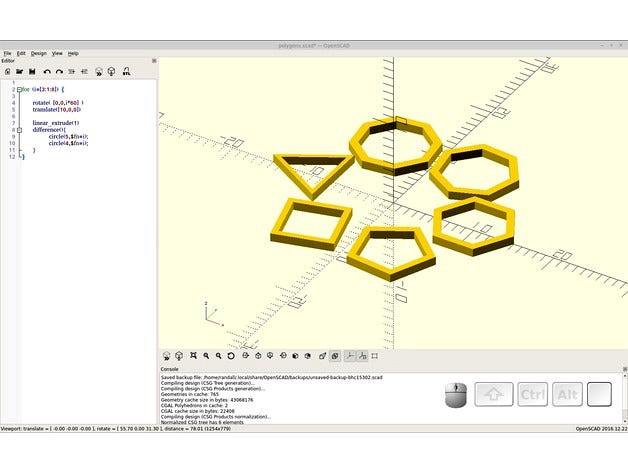The width and height of the screenshot is (628, 472).
Task: Collapse the for loop fold marker on line 2
Action: point(19,89)
